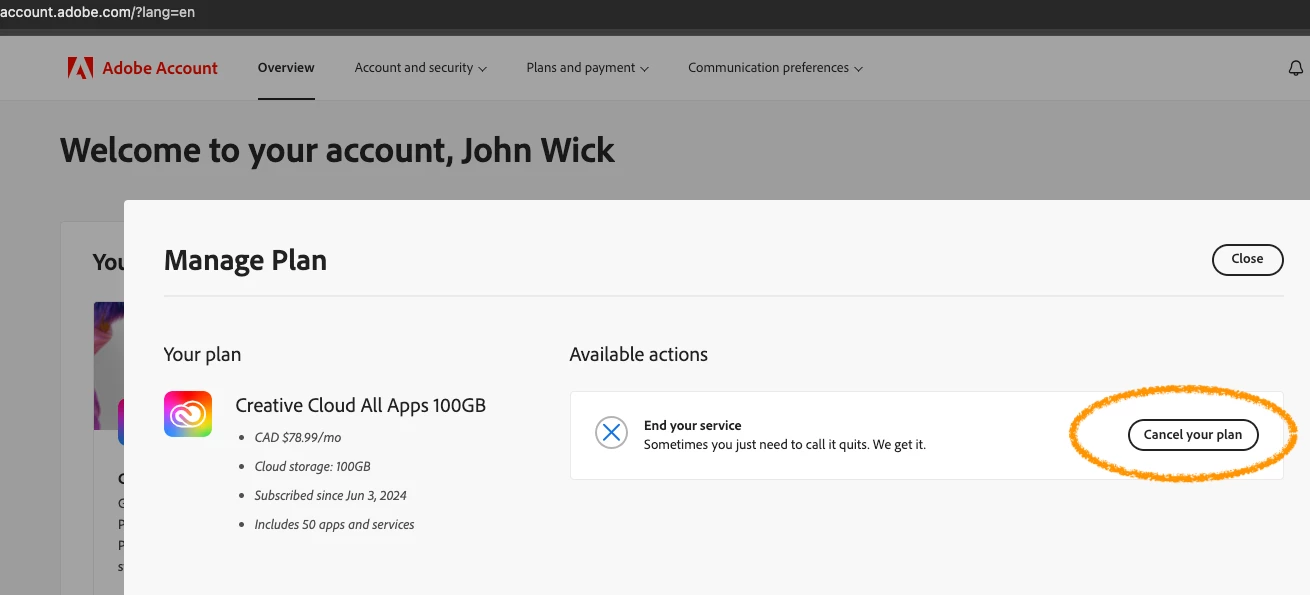Click the Cancel your plan button

[1193, 435]
